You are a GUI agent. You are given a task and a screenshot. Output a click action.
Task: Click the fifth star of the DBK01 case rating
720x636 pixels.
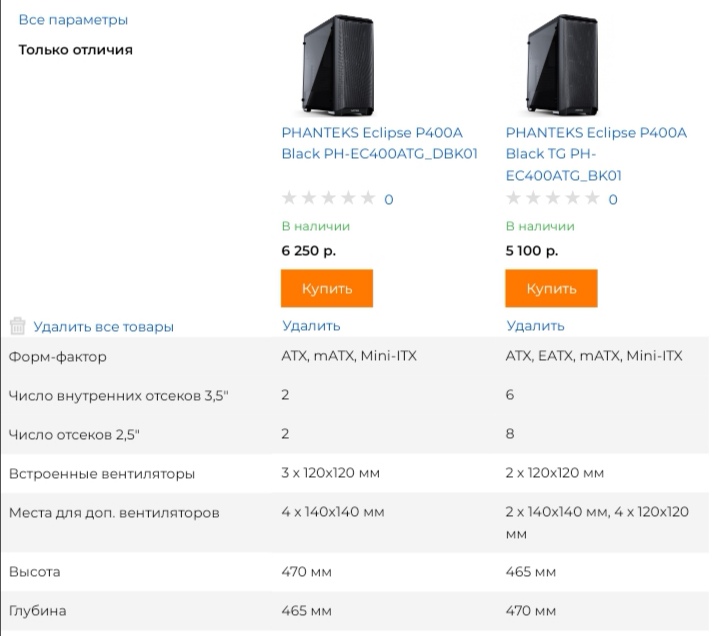pyautogui.click(x=368, y=198)
